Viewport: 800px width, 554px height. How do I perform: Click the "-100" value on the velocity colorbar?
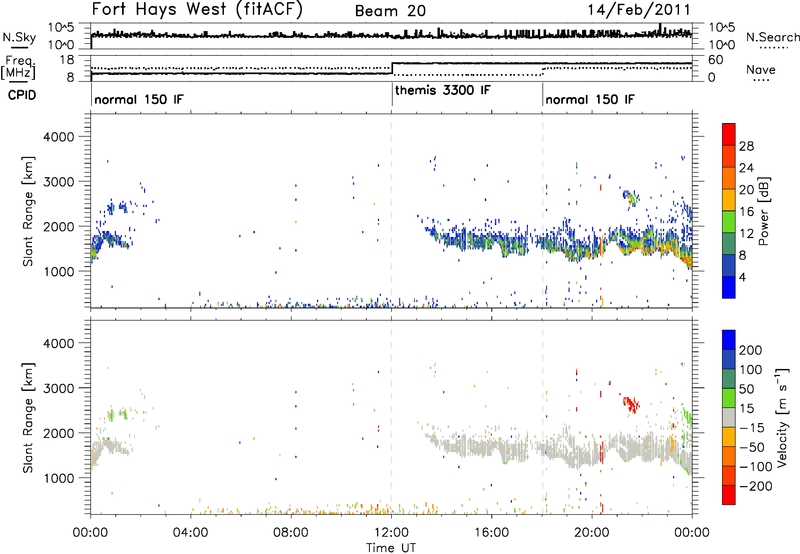pyautogui.click(x=755, y=467)
